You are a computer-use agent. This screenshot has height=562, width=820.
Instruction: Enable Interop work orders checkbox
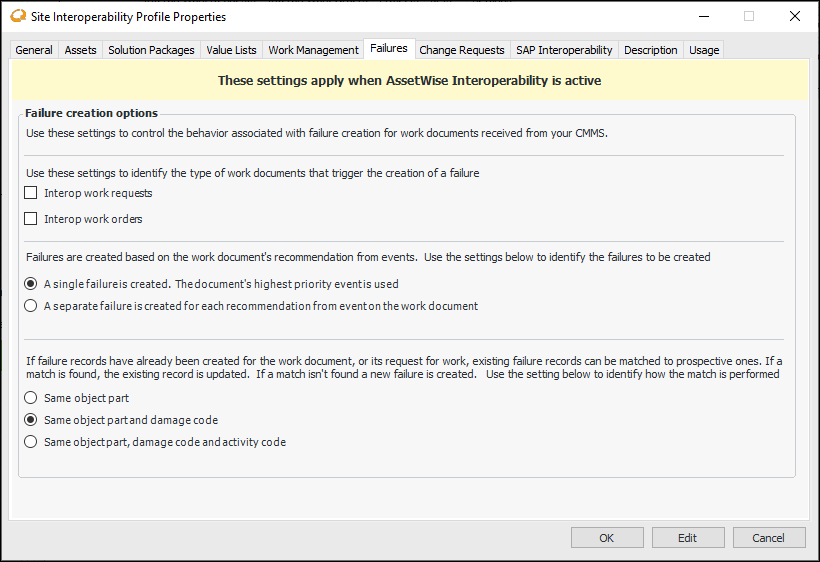tap(31, 219)
